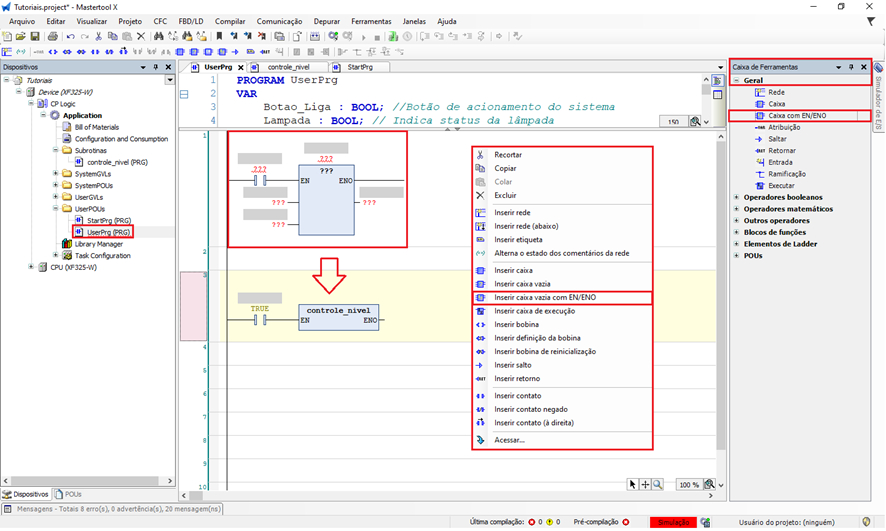Pin the Caixa de Ferramentas panel
This screenshot has width=886, height=531.
click(851, 67)
